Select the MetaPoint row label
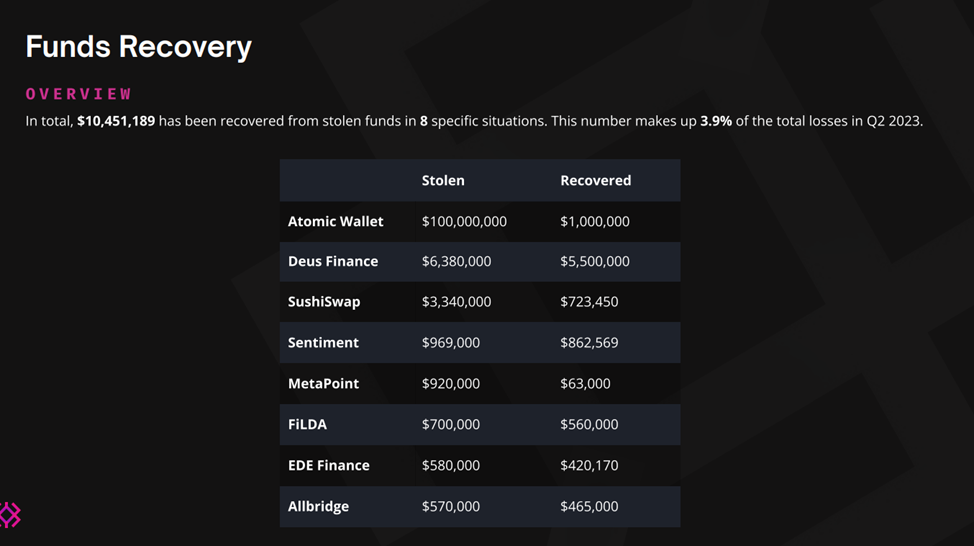The height and width of the screenshot is (546, 974). pos(323,383)
